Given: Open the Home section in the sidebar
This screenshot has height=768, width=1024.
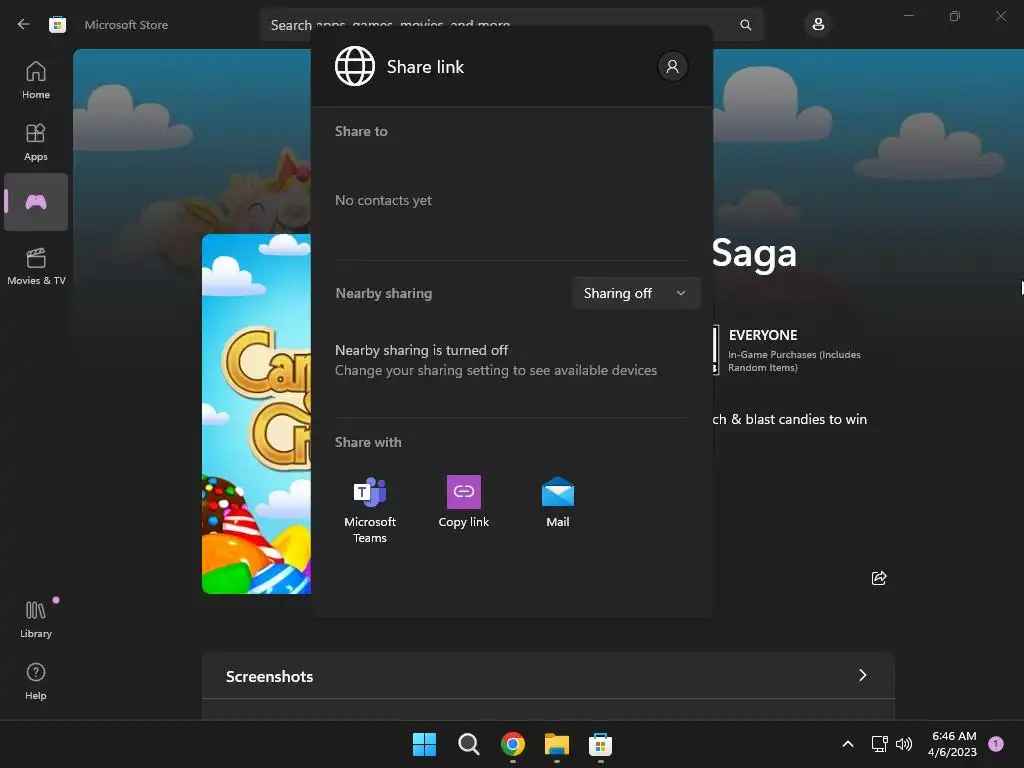Looking at the screenshot, I should (36, 80).
